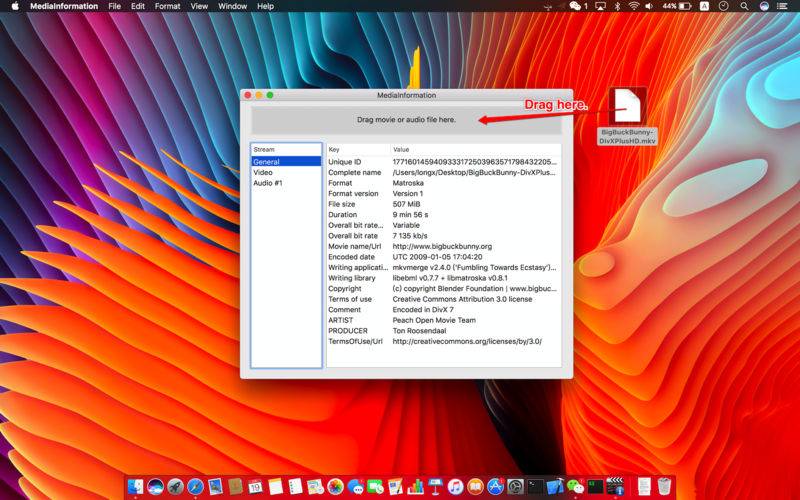Click 'Drag movie or audio file here' area
The image size is (800, 500).
pos(406,120)
